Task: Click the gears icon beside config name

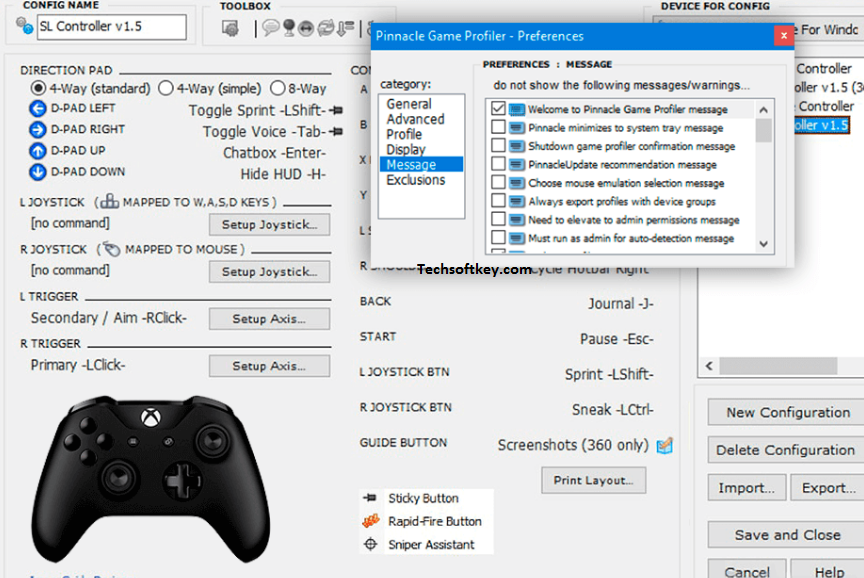Action: (x=24, y=25)
